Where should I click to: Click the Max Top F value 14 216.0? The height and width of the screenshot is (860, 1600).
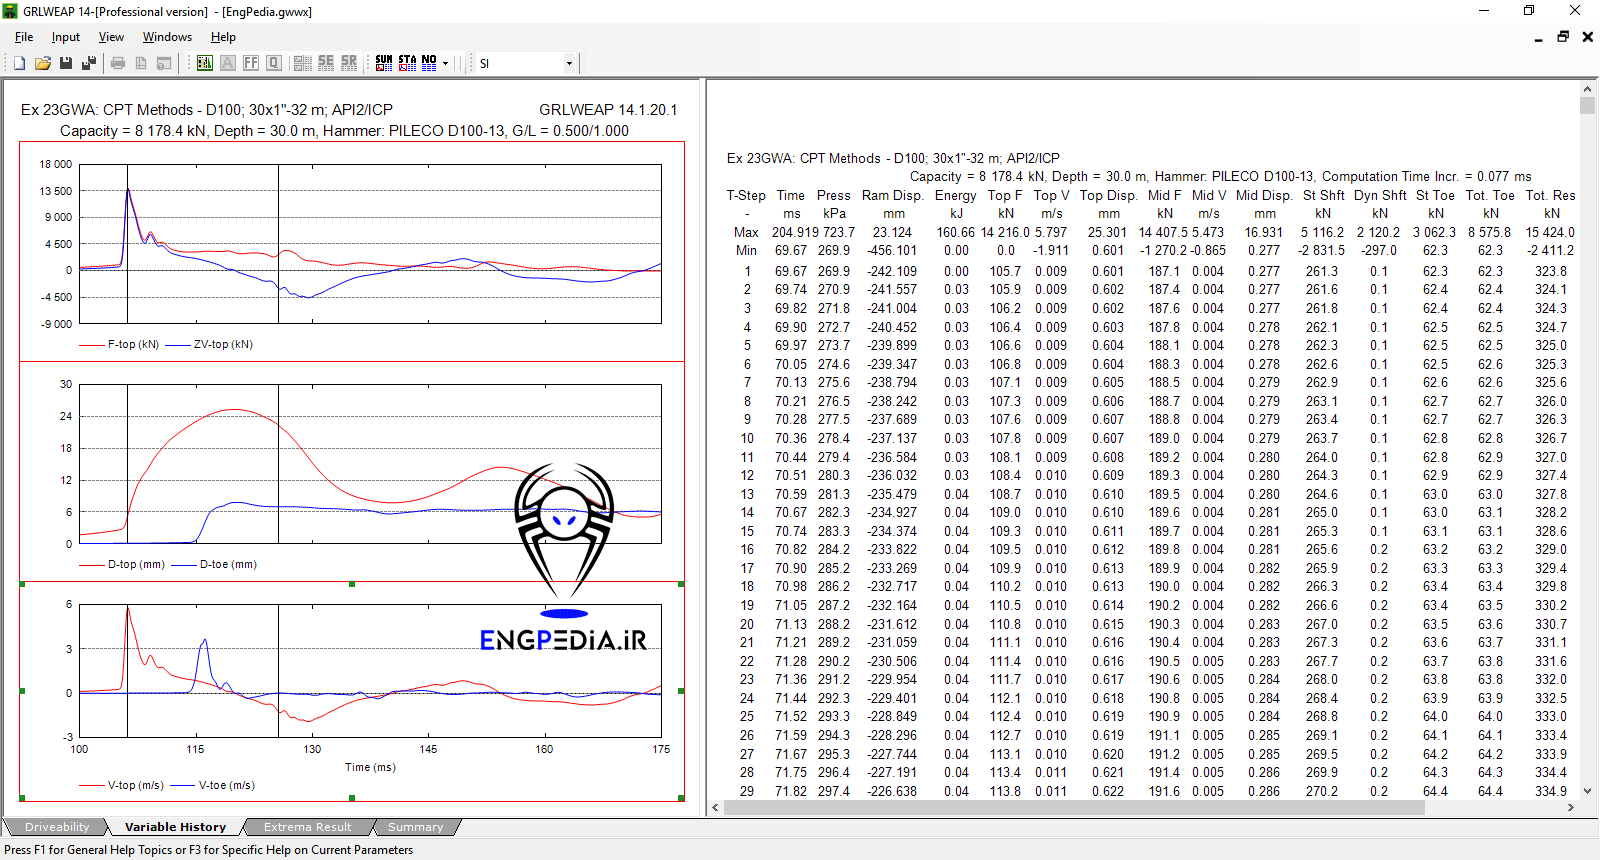1005,232
